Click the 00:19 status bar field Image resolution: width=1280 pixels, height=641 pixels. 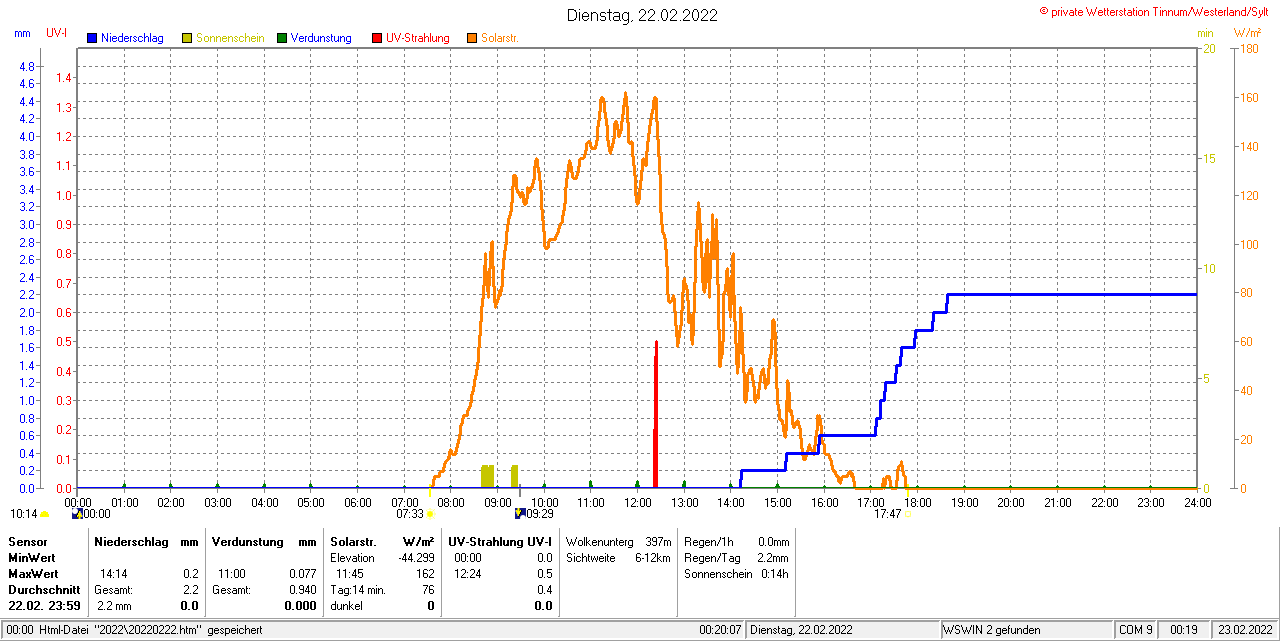pyautogui.click(x=1184, y=630)
